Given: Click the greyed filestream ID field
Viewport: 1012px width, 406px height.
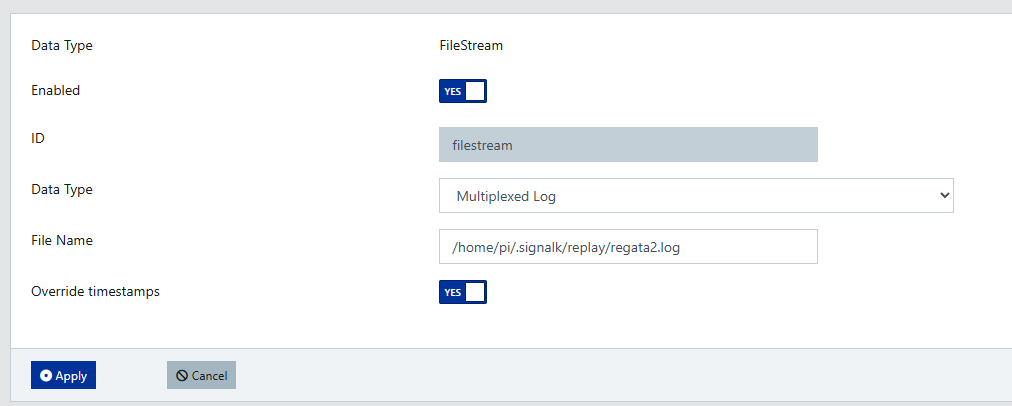Looking at the screenshot, I should pyautogui.click(x=628, y=145).
